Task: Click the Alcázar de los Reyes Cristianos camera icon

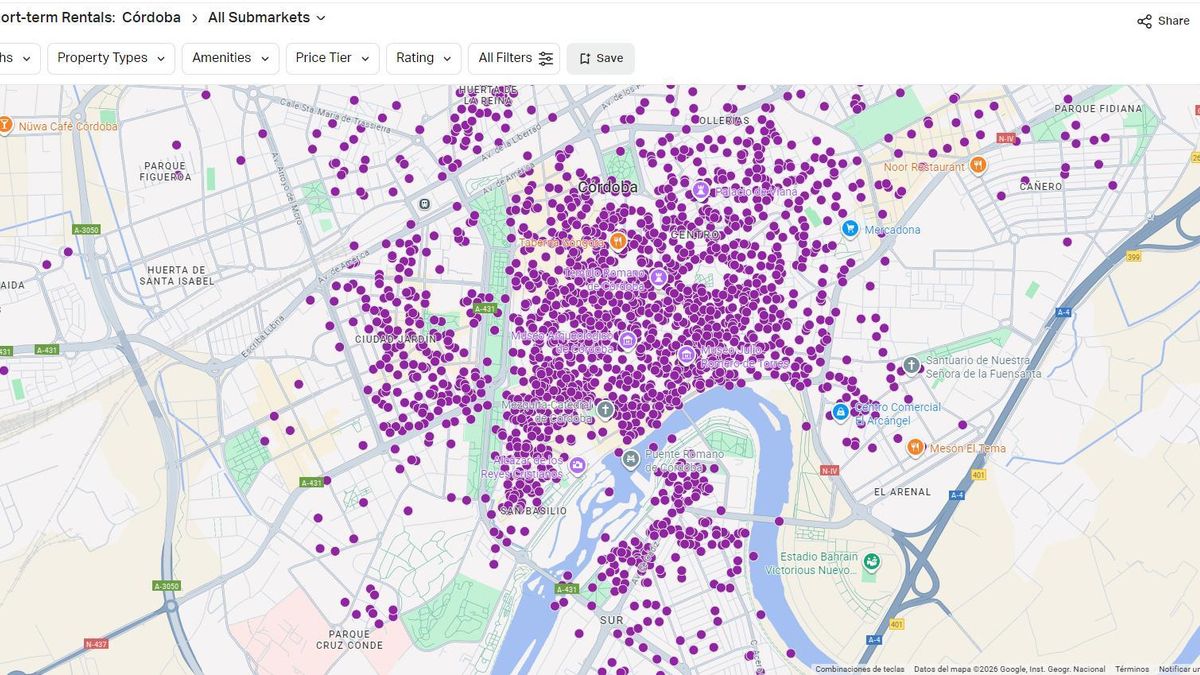Action: 579,463
